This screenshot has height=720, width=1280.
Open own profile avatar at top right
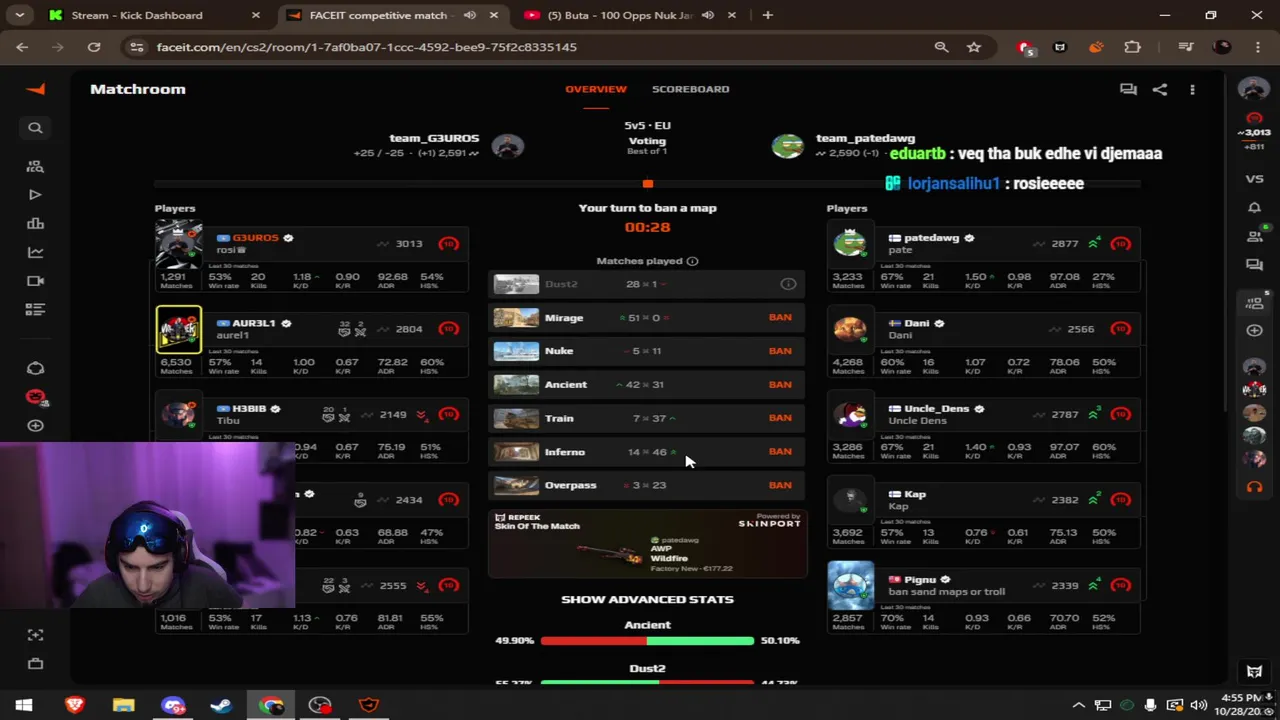[x=1254, y=89]
